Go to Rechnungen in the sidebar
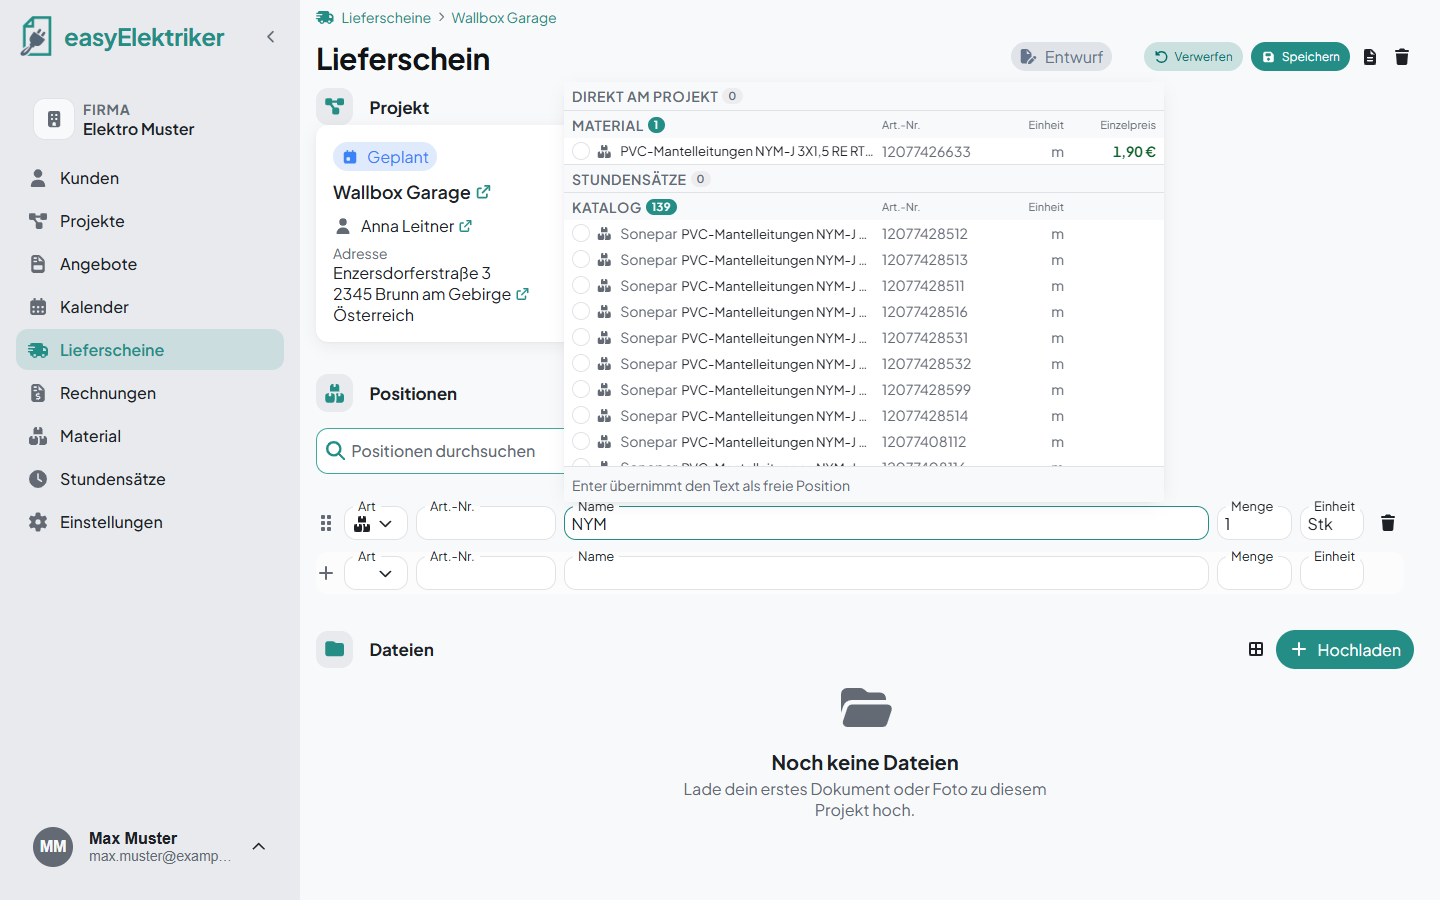The width and height of the screenshot is (1440, 900). point(150,393)
